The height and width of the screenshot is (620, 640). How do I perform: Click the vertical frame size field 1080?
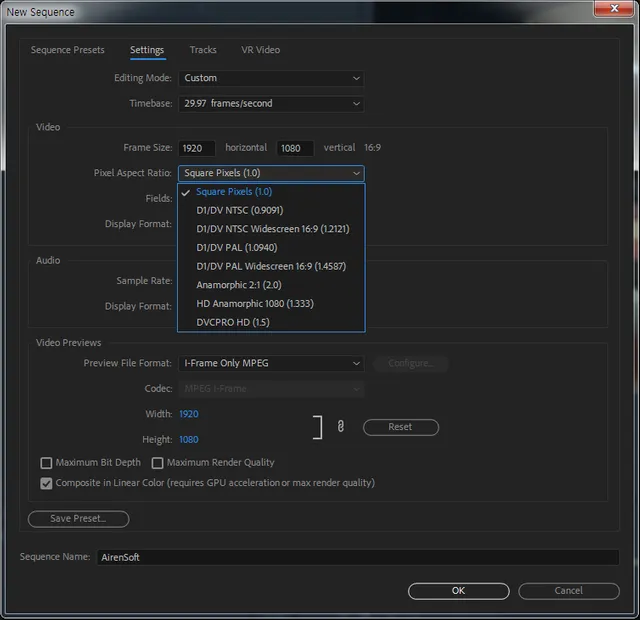pos(295,148)
